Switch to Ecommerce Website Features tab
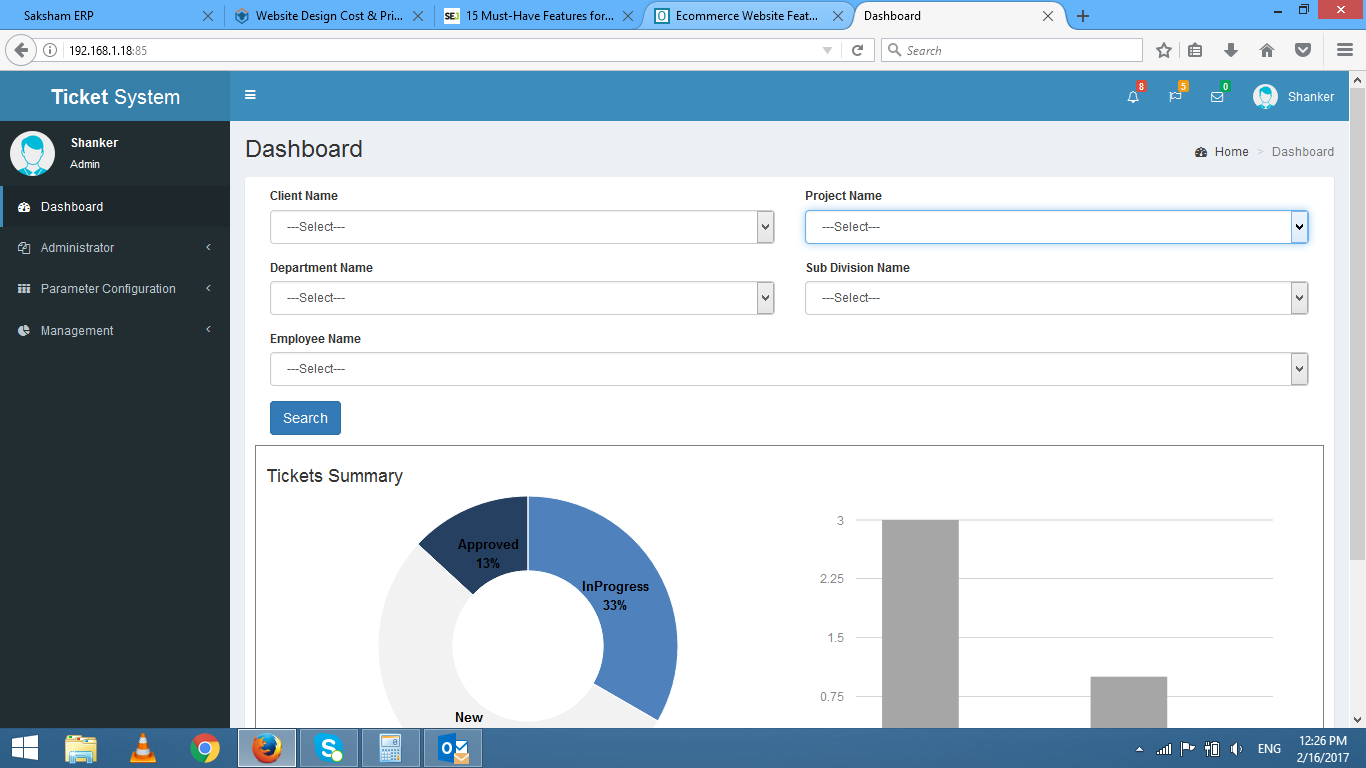Image resolution: width=1366 pixels, height=768 pixels. pos(749,16)
